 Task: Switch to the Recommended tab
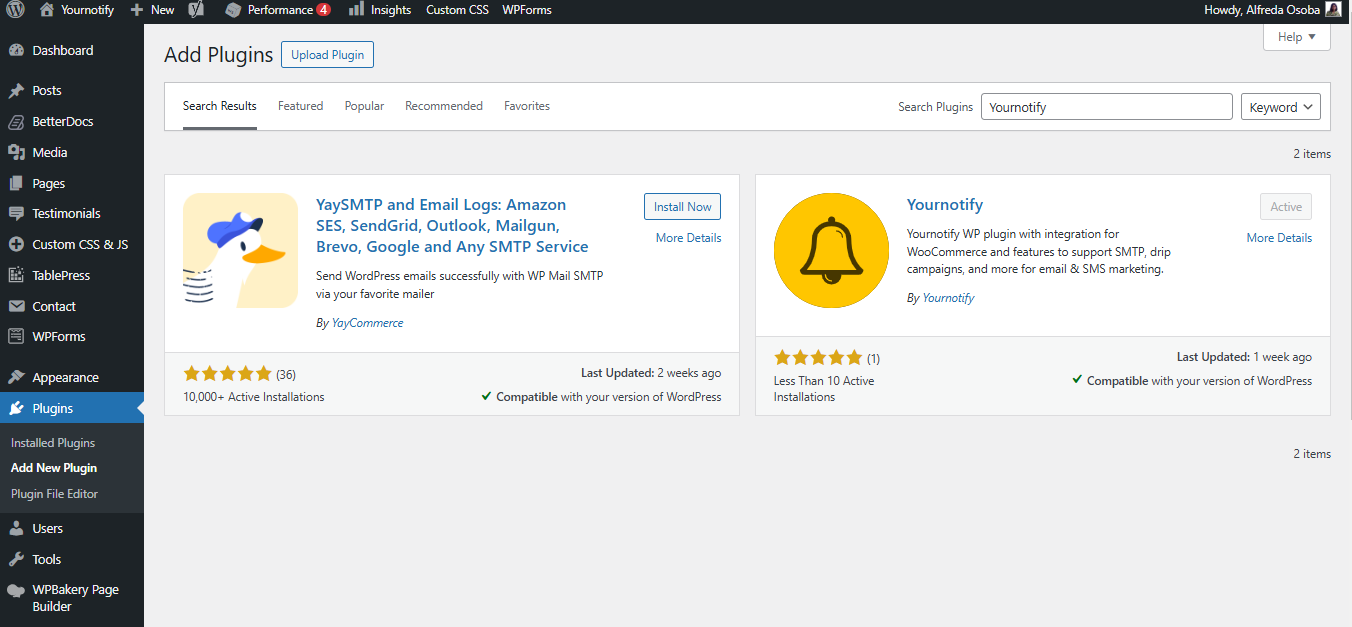(444, 106)
